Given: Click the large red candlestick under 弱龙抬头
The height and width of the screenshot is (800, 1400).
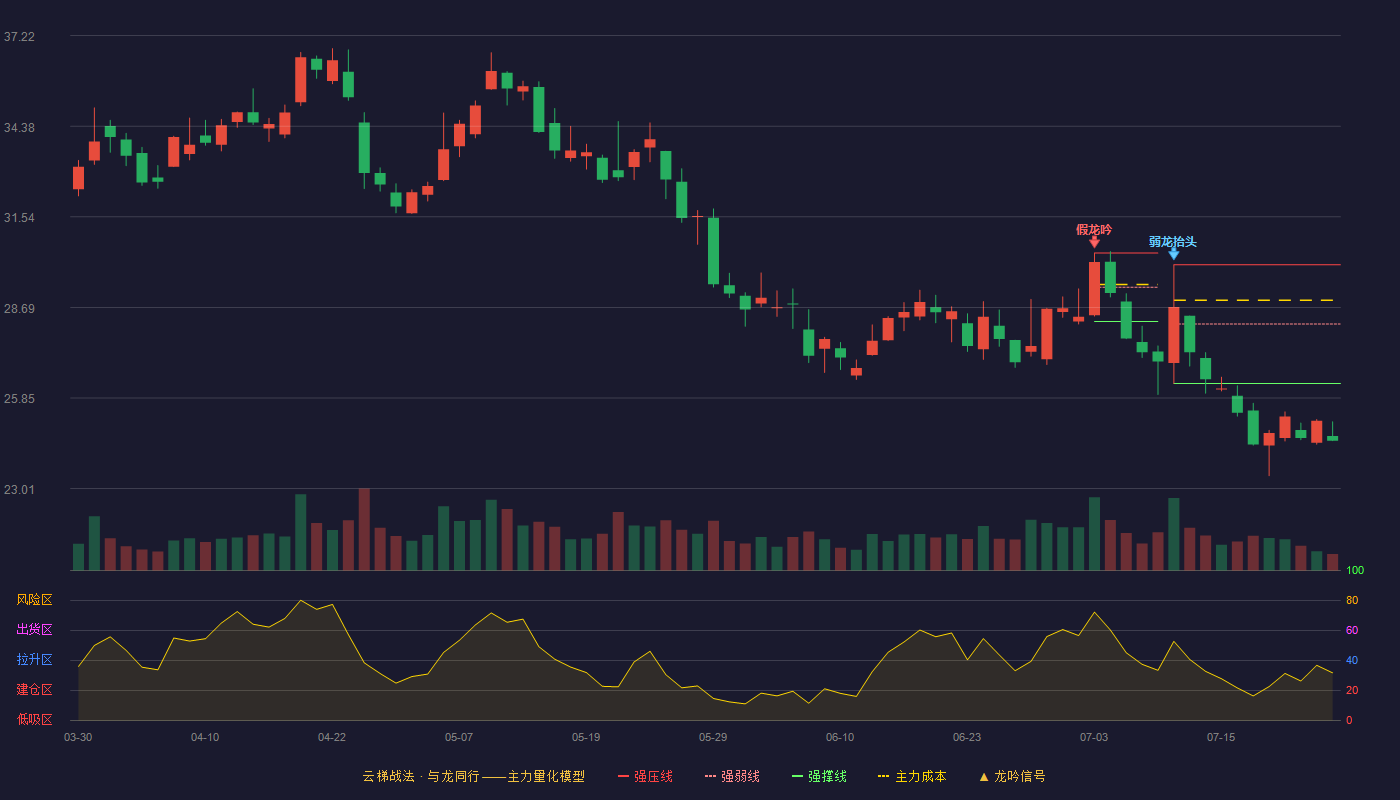Looking at the screenshot, I should point(1173,335).
